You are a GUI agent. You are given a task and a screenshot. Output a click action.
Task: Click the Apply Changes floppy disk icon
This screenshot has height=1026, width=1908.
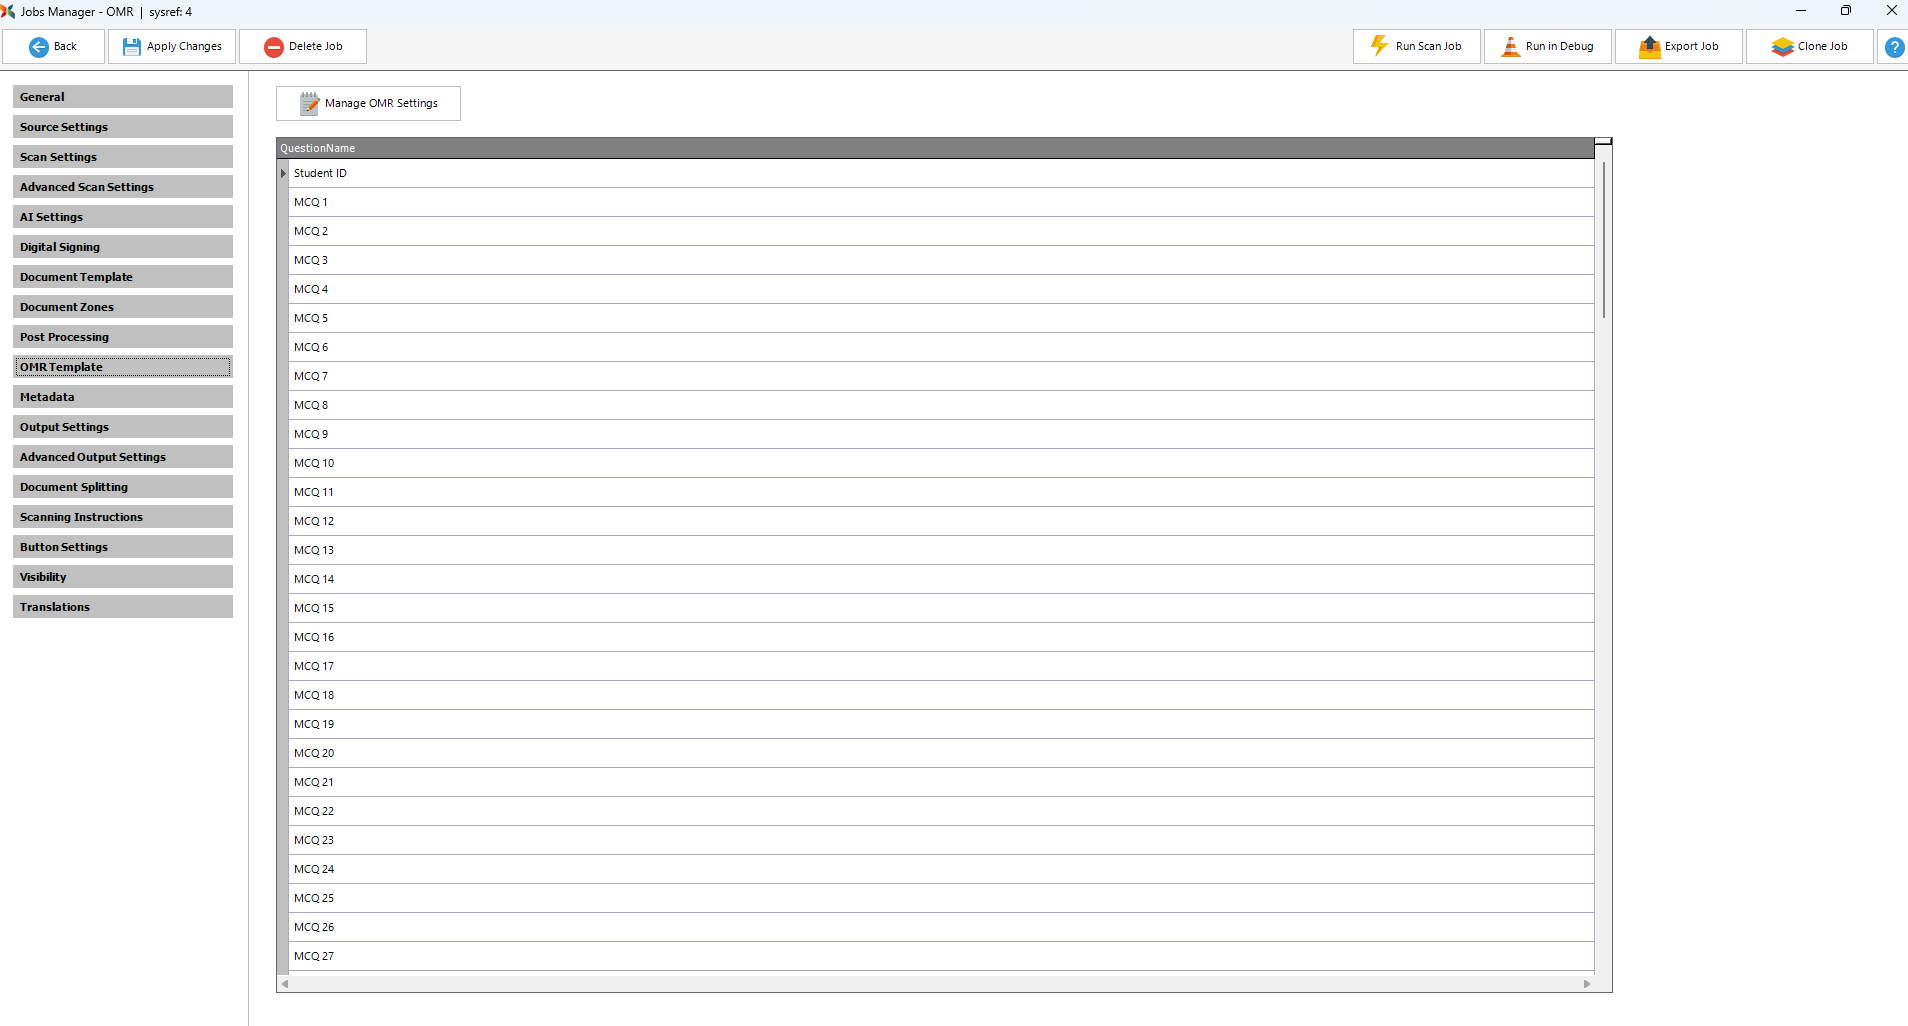(131, 47)
